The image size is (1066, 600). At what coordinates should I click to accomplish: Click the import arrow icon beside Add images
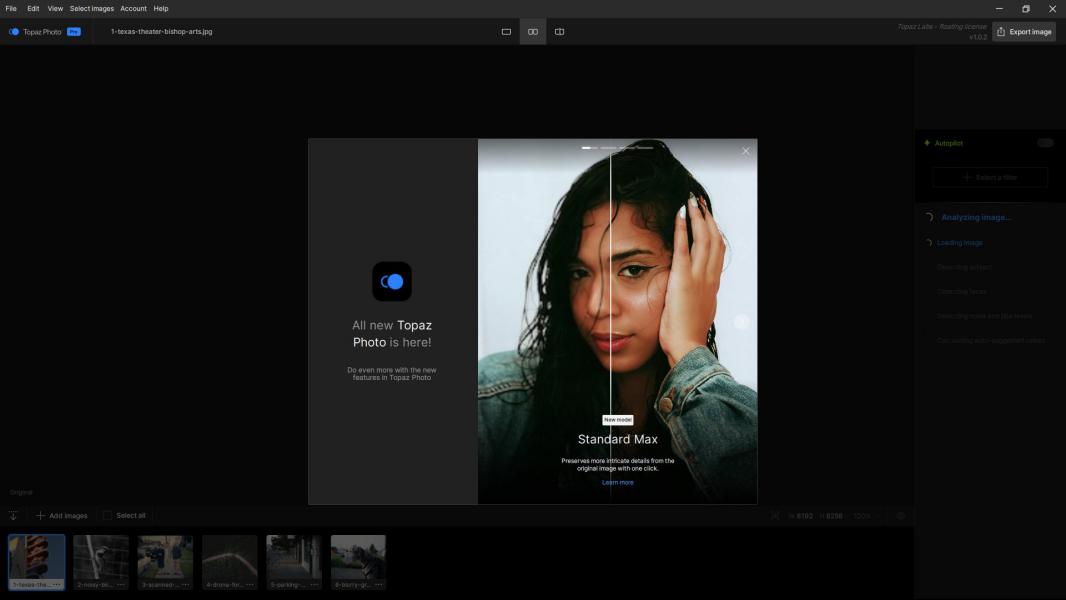click(14, 516)
